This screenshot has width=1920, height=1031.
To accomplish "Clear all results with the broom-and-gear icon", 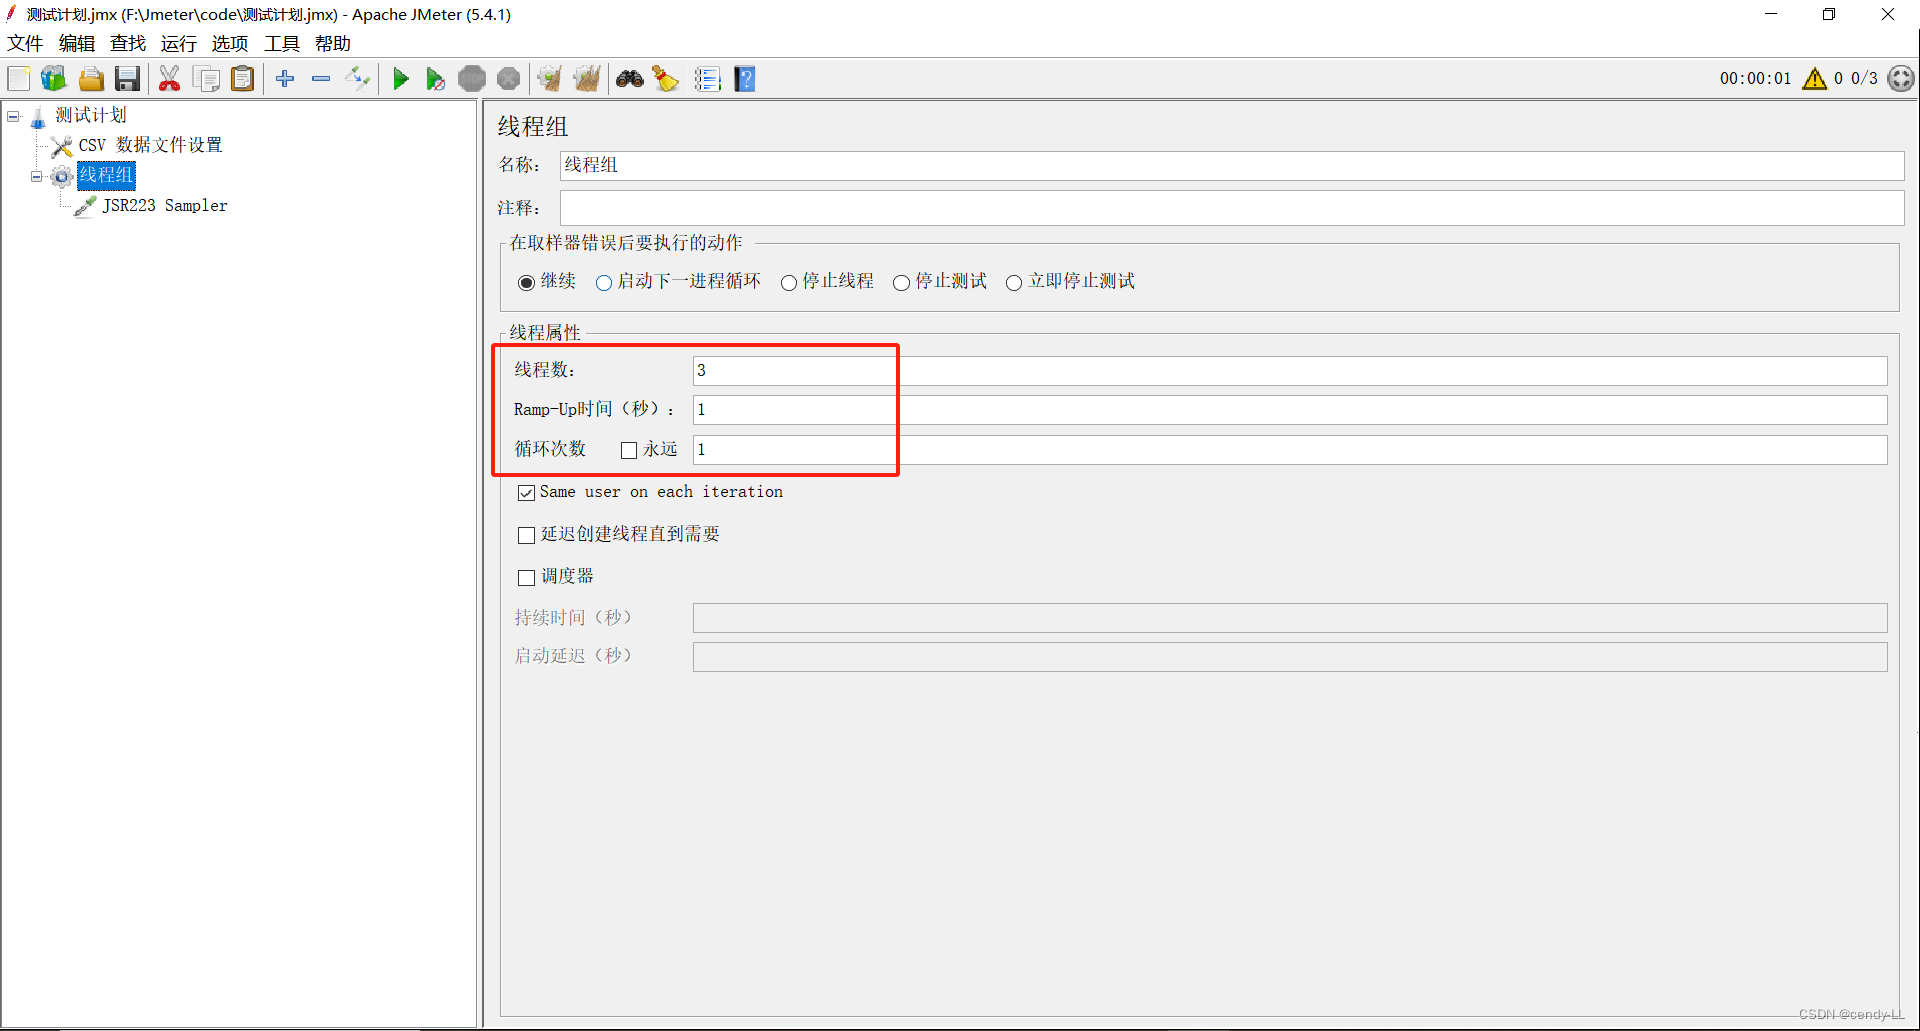I will click(587, 78).
